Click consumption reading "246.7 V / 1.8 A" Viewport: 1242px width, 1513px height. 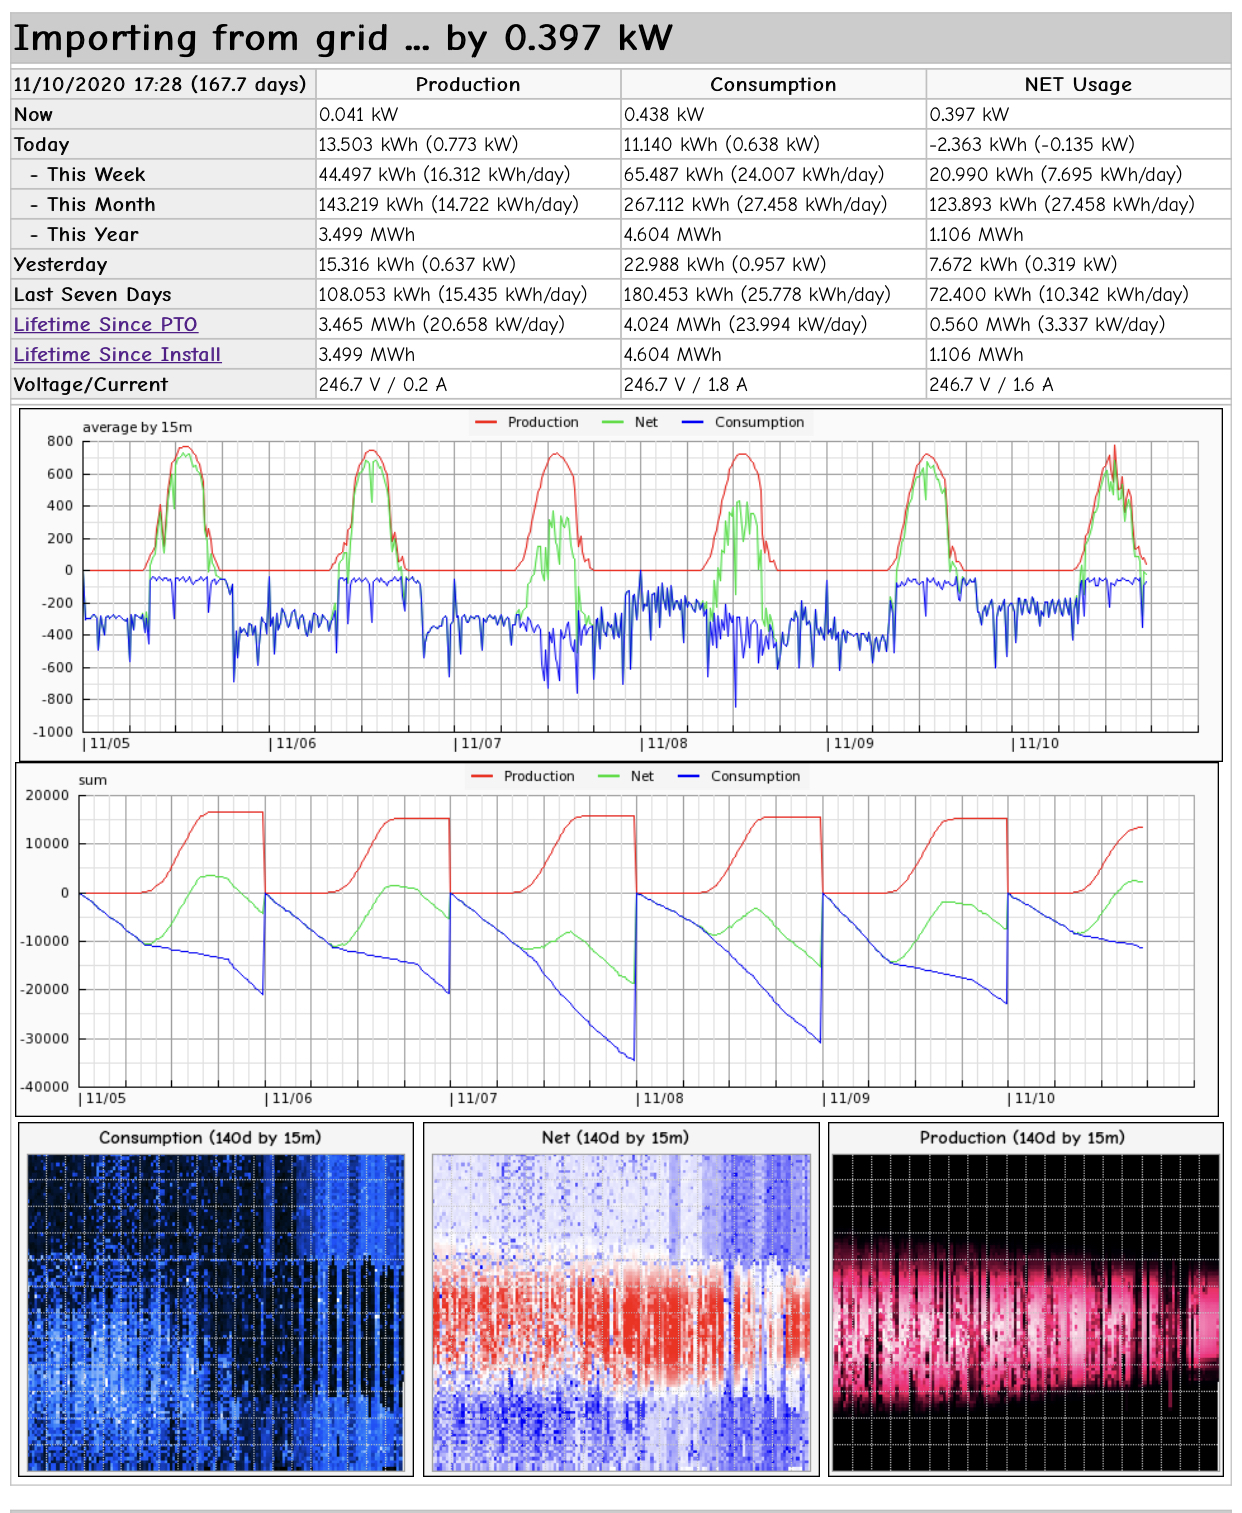coord(686,385)
